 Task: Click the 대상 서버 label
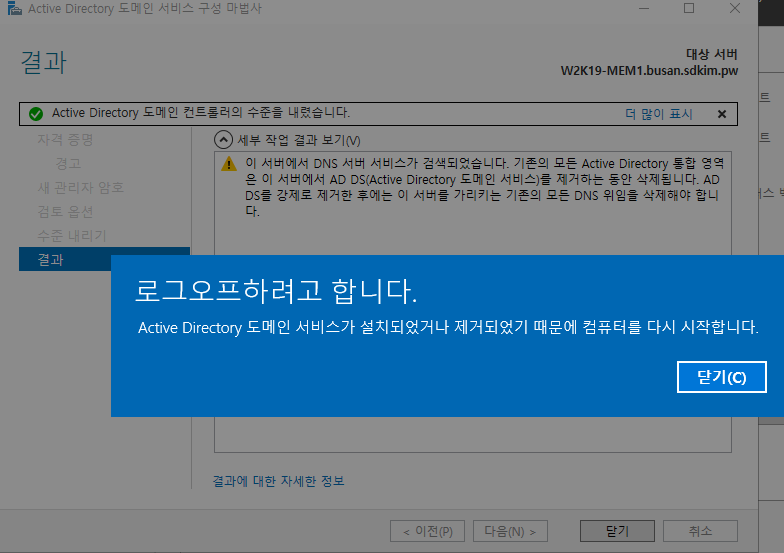coord(712,54)
